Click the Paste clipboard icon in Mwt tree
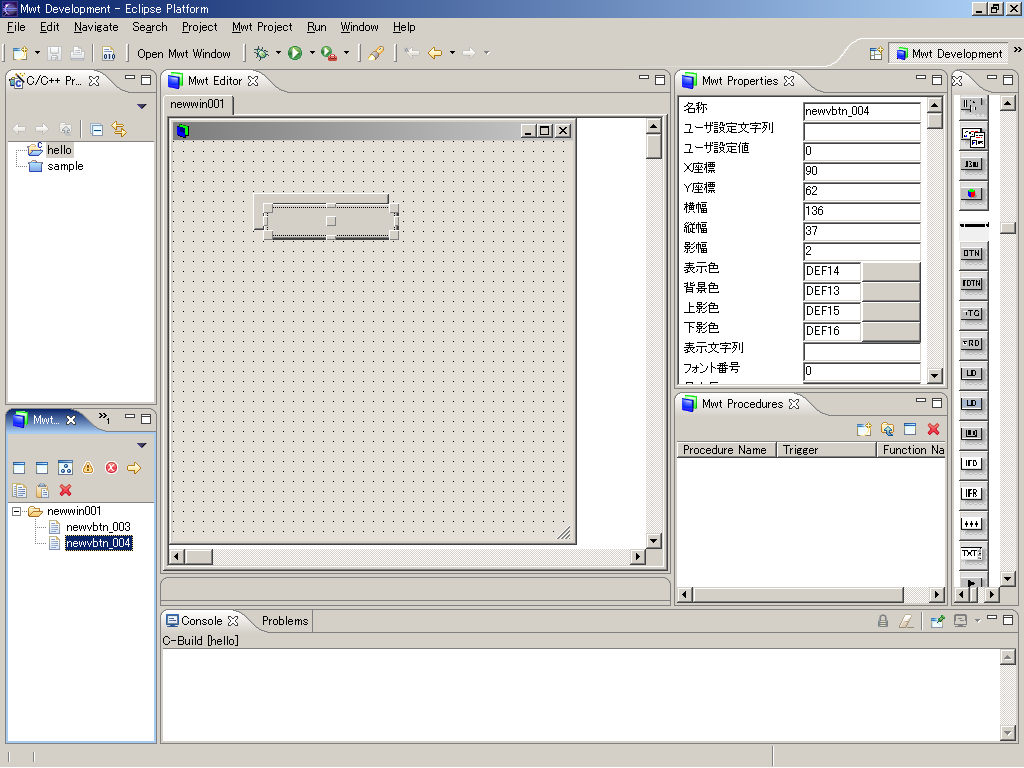1024x768 pixels. click(x=42, y=490)
